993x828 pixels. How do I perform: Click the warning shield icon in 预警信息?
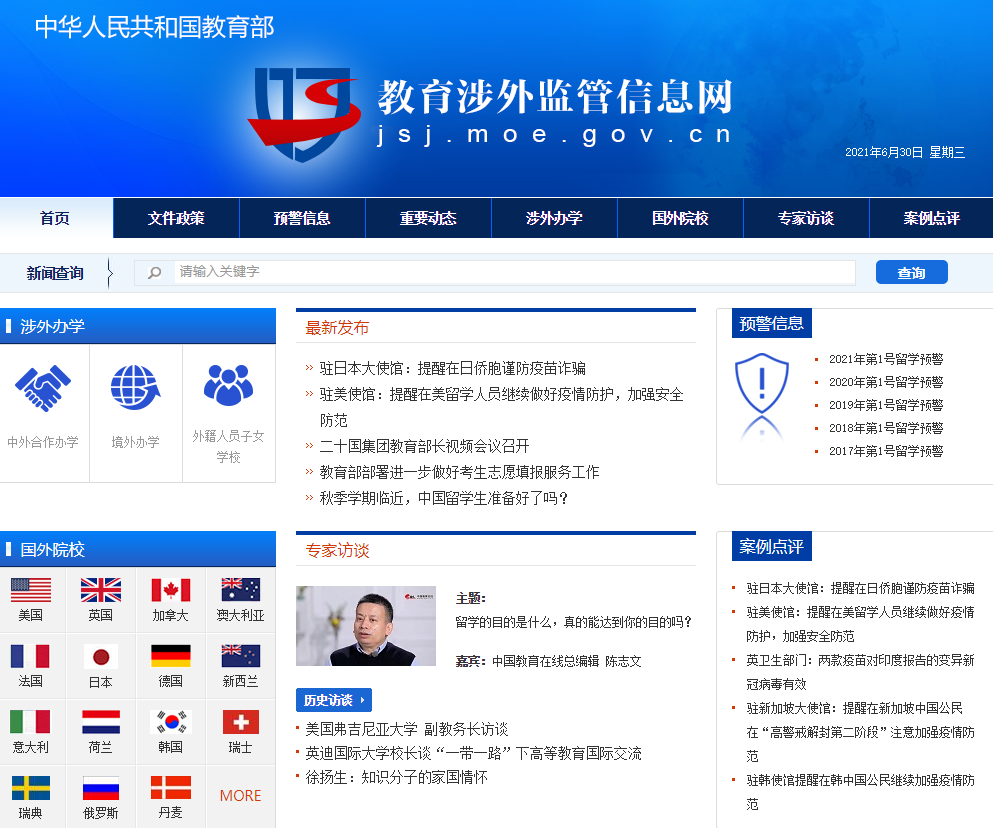pyautogui.click(x=762, y=384)
